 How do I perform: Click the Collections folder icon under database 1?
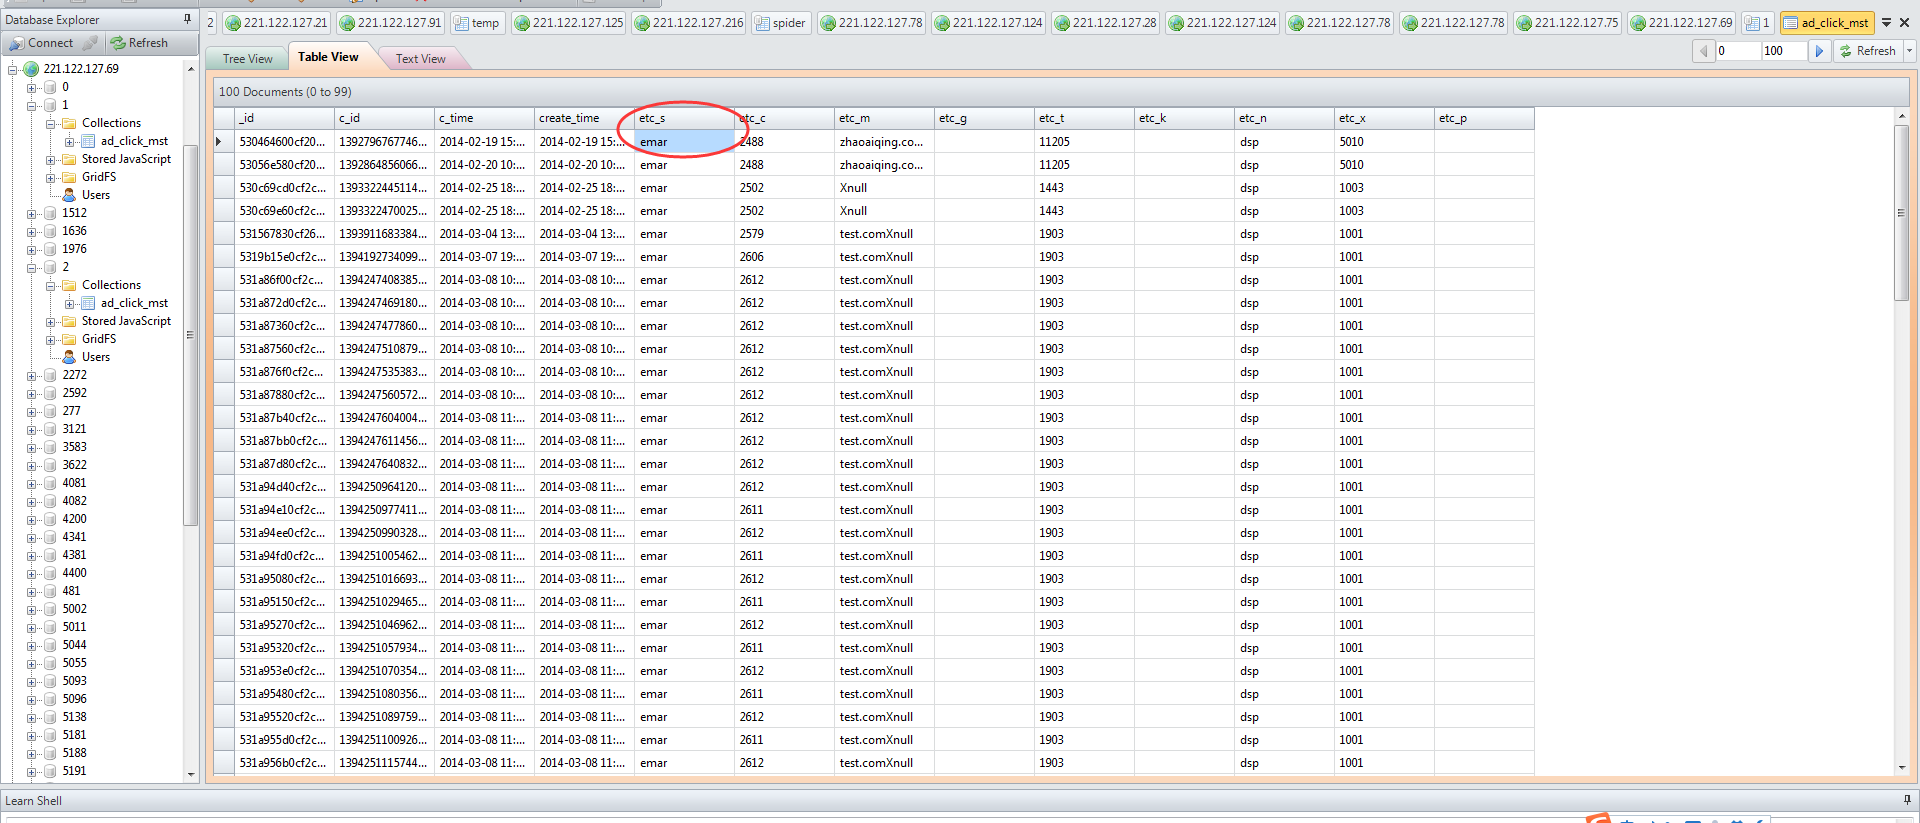[69, 123]
